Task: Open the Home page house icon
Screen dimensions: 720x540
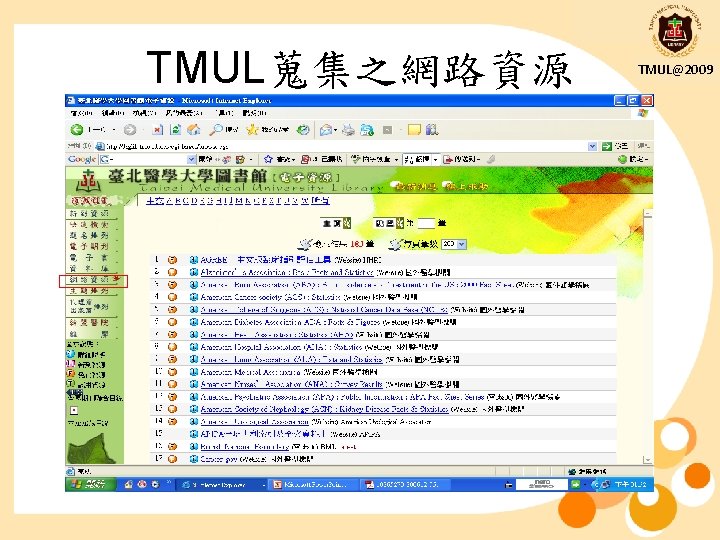Action: (193, 130)
